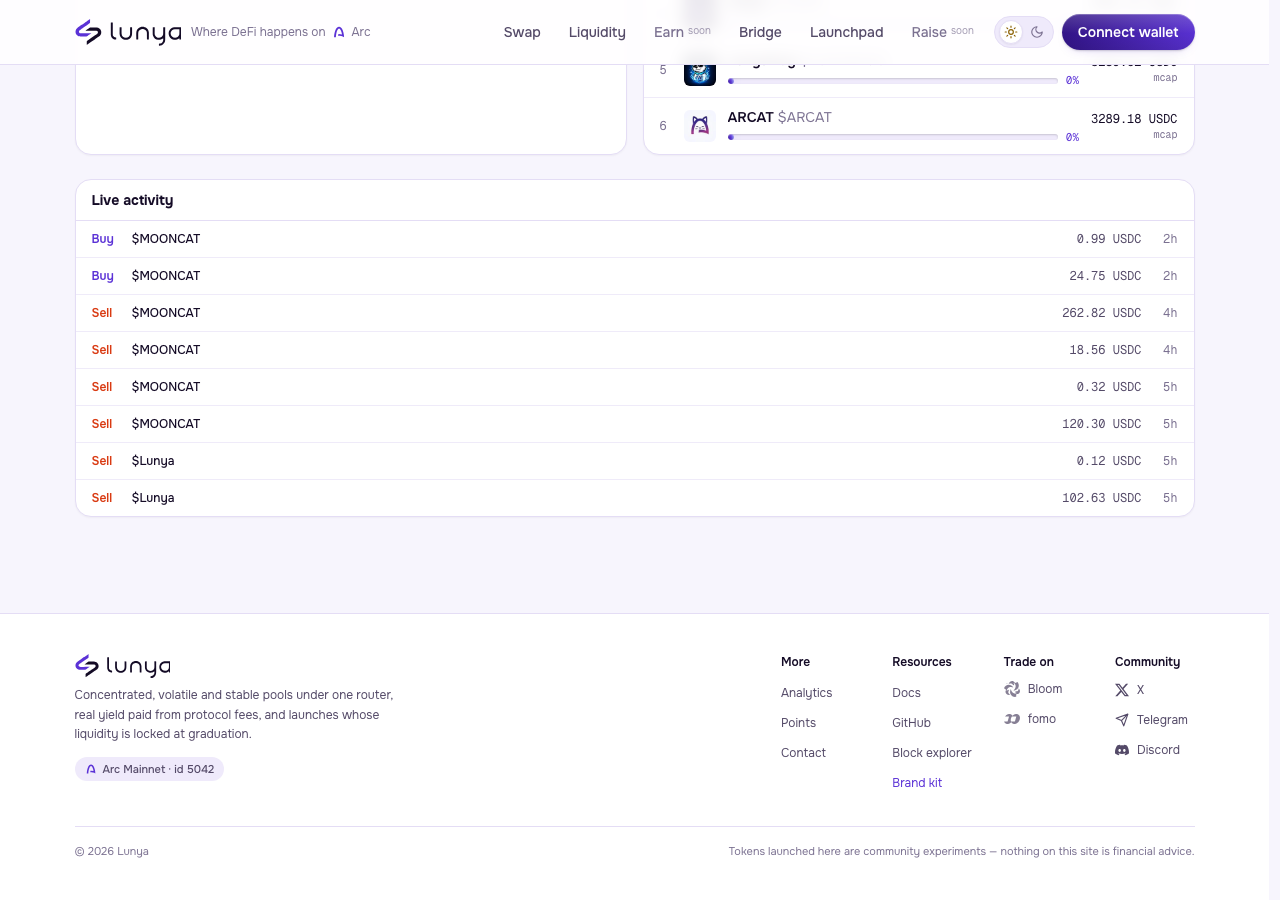Viewport: 1280px width, 900px height.
Task: Open the 0.12 USDC $Lunya sell row
Action: (635, 461)
